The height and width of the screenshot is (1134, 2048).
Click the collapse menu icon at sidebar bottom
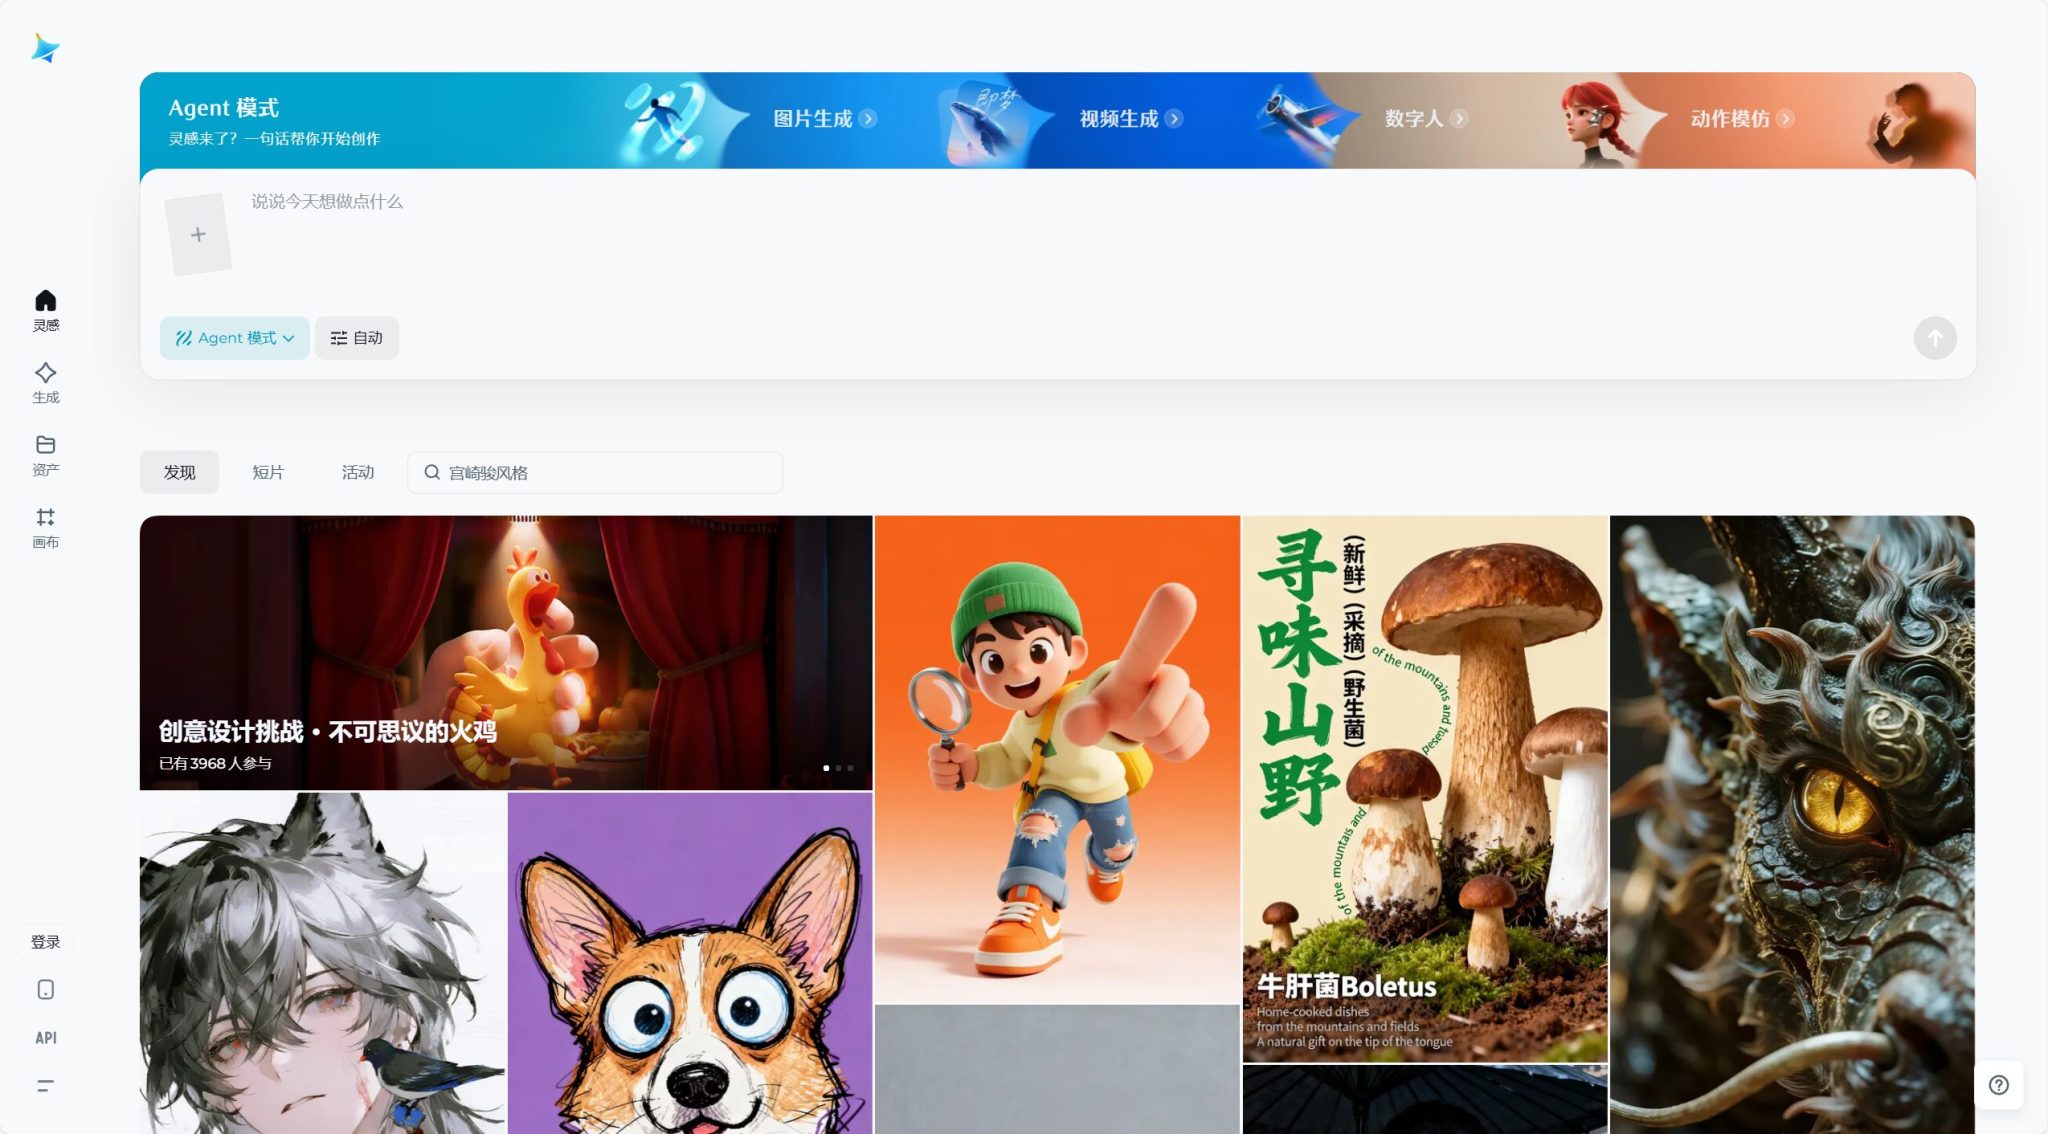45,1085
